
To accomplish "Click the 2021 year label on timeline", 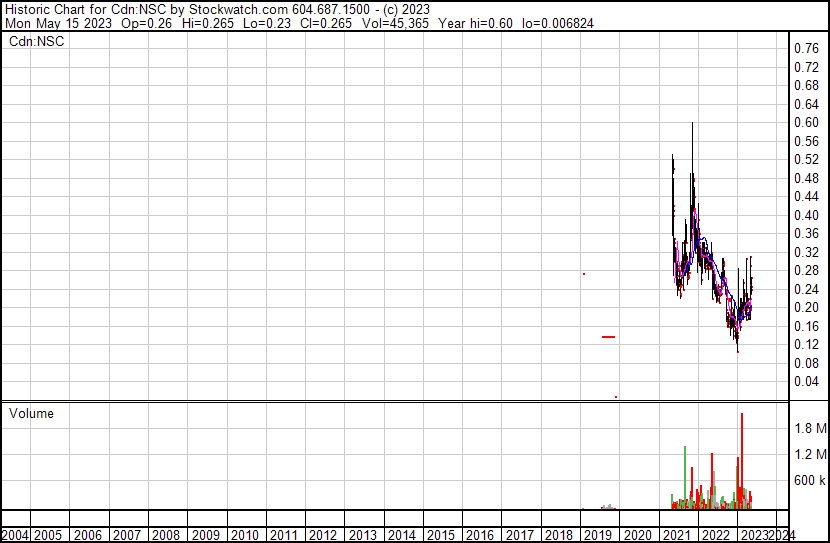I will click(677, 535).
